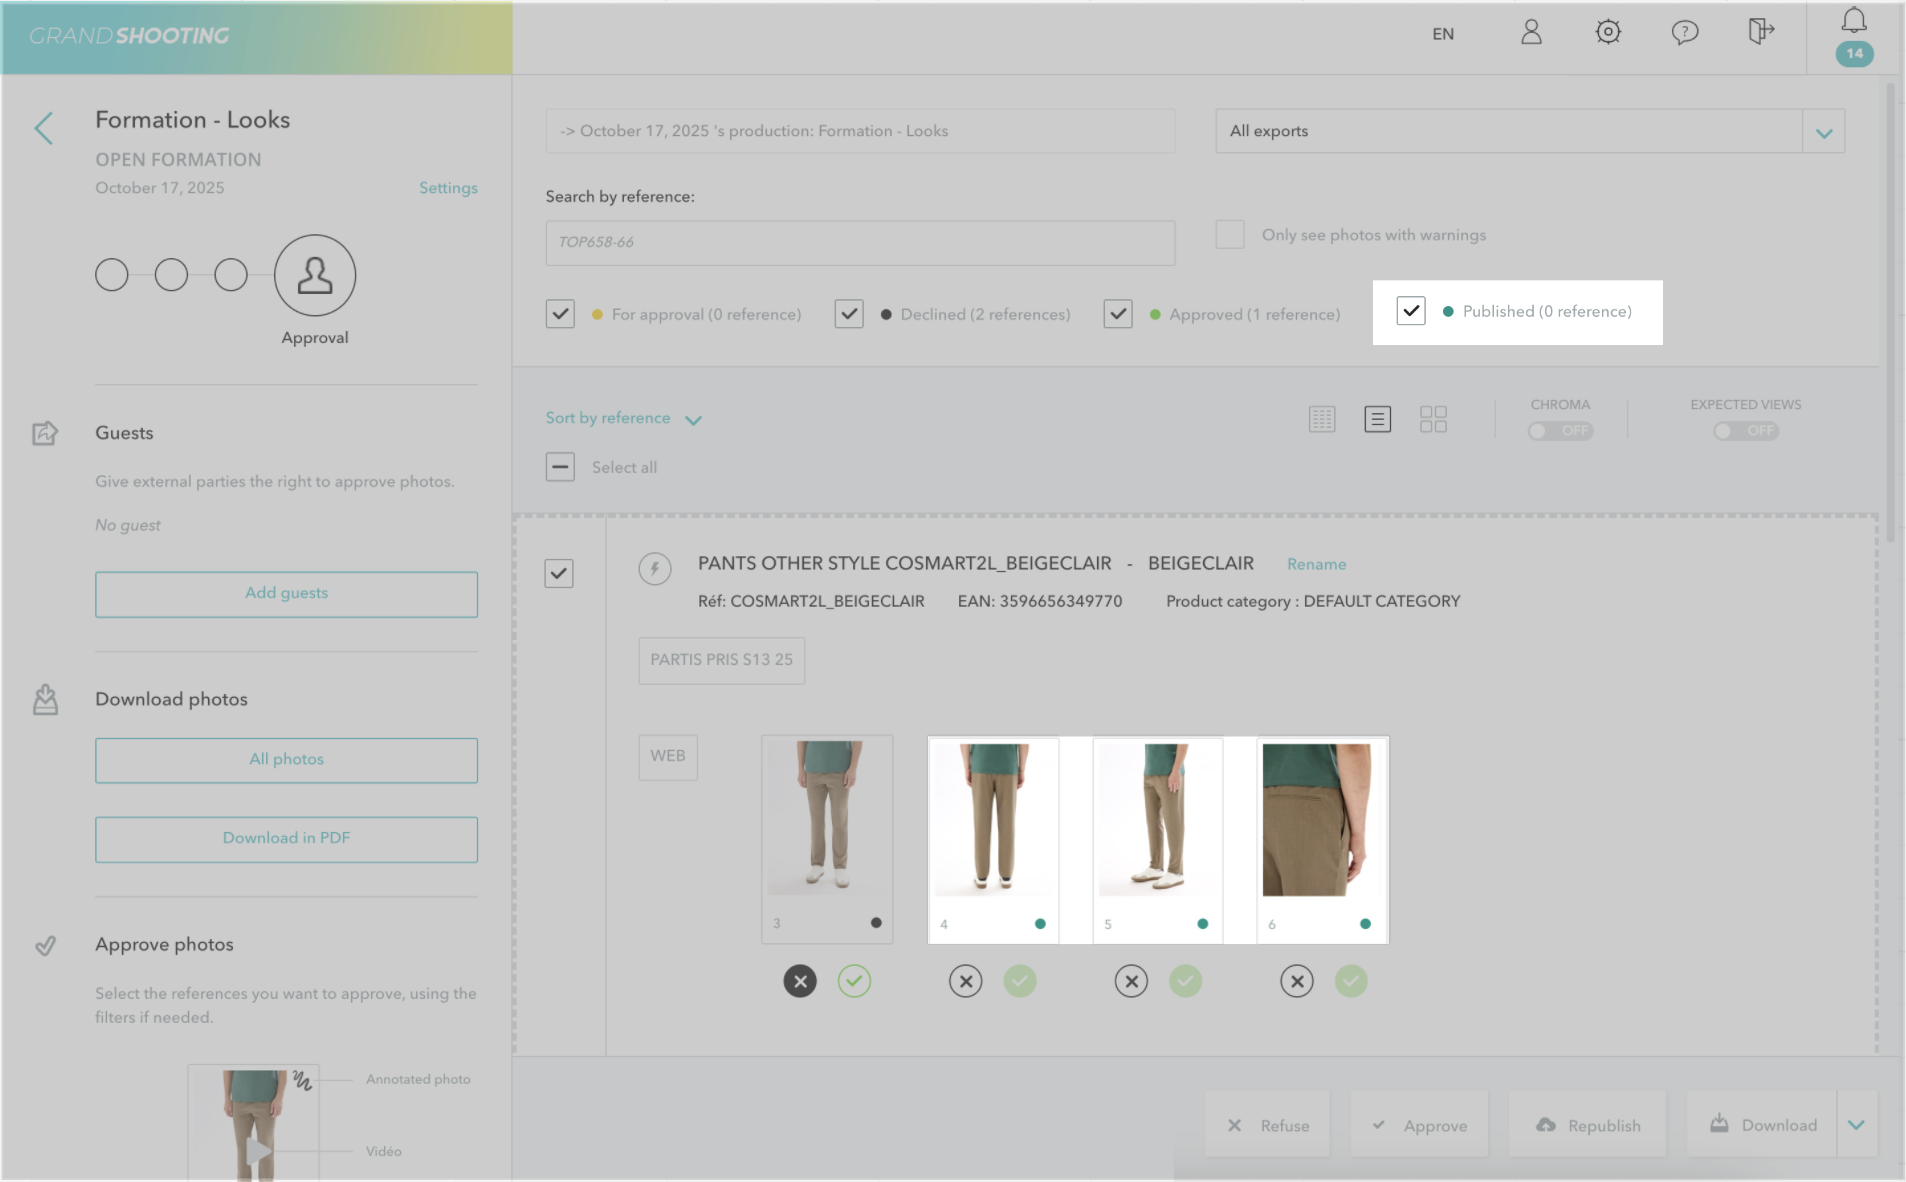The height and width of the screenshot is (1182, 1906).
Task: Click the annotated photo example thumbnail
Action: point(253,1123)
